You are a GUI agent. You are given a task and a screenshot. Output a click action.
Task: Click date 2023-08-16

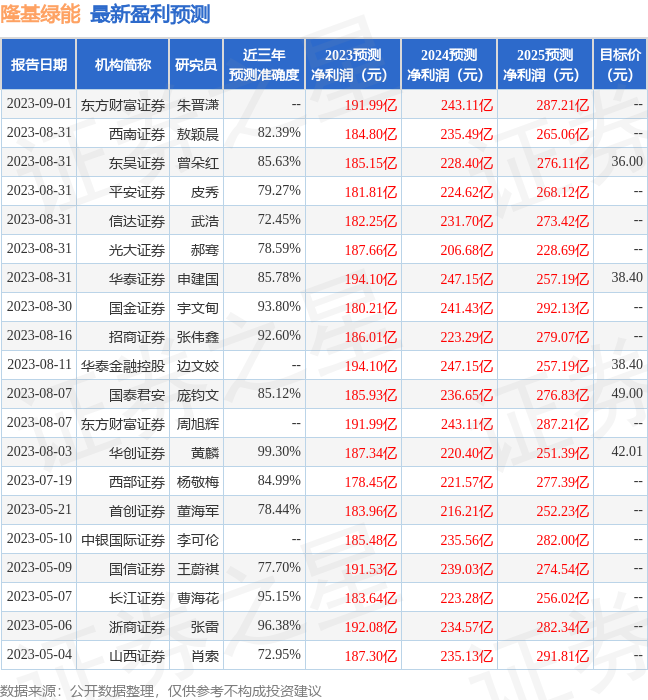(39, 336)
